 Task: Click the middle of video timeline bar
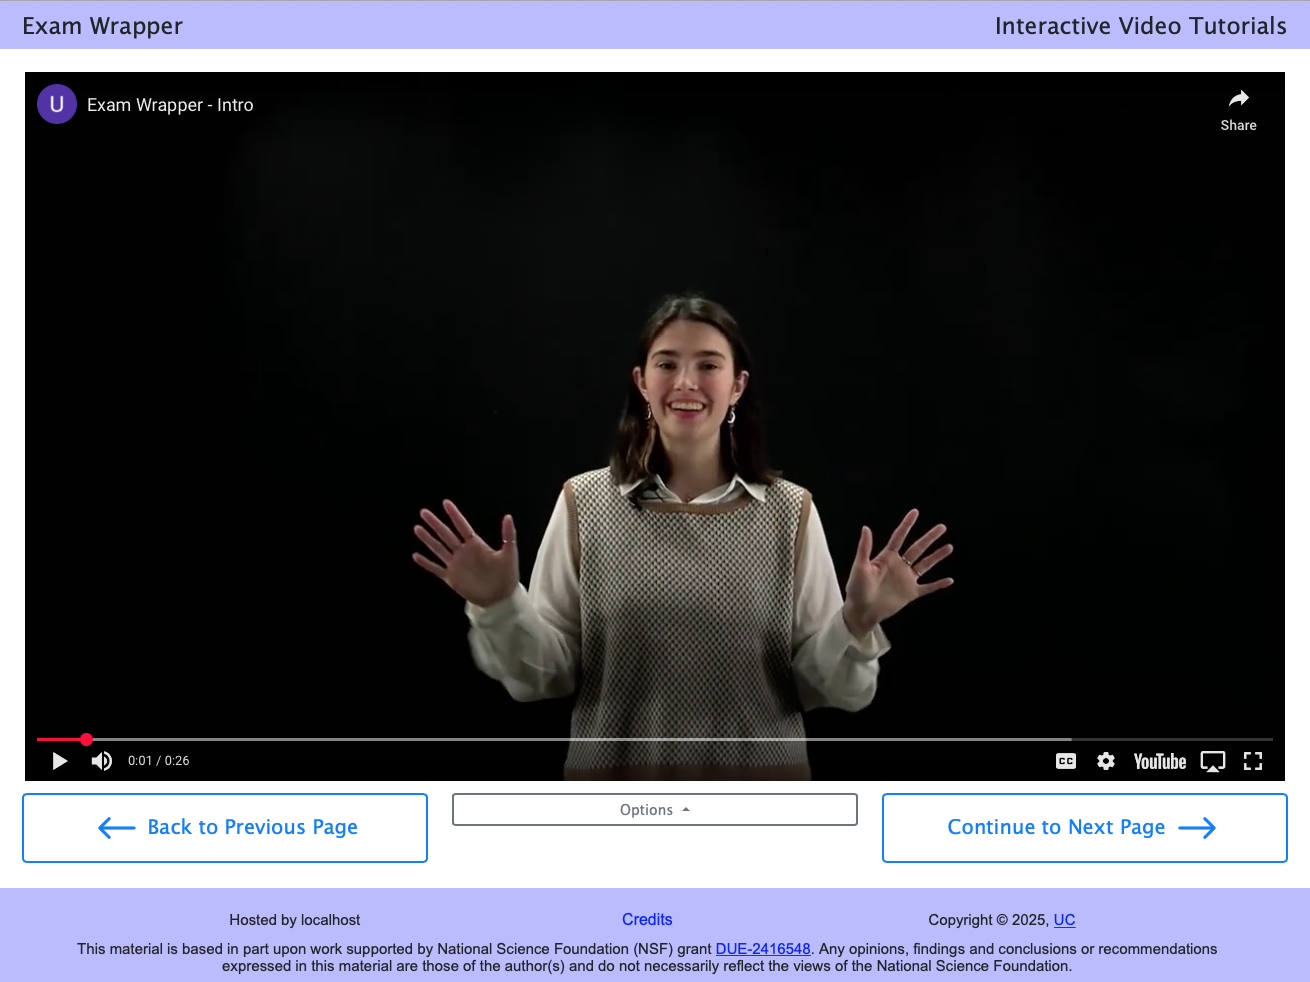tap(655, 739)
